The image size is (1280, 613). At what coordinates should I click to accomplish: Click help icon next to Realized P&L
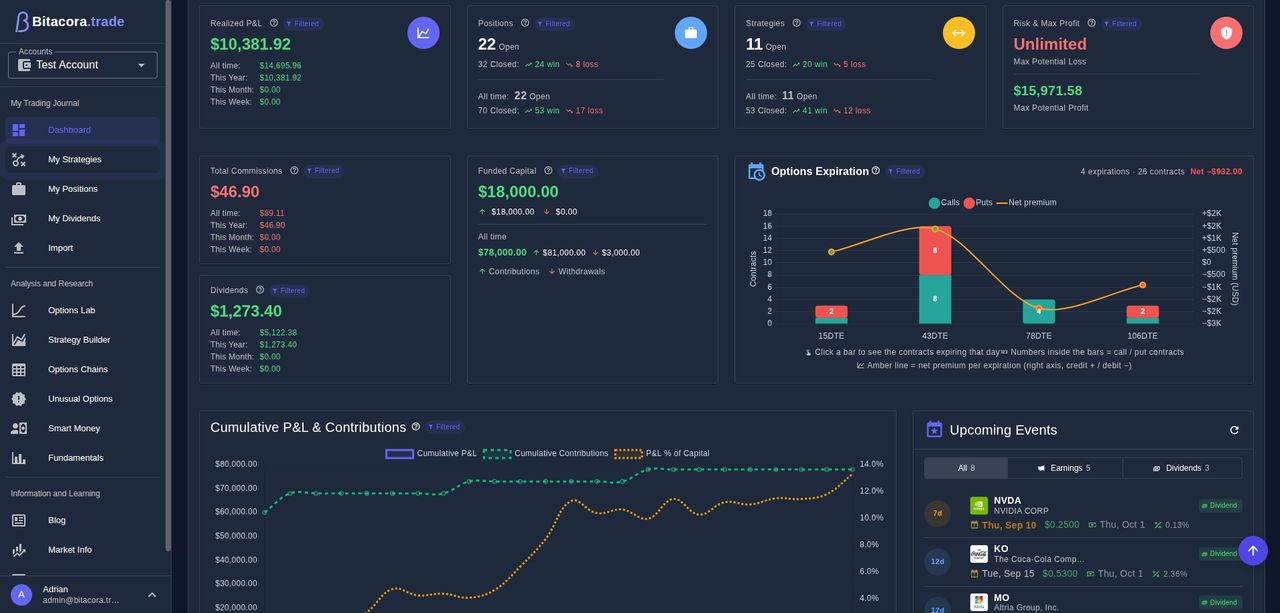274,23
